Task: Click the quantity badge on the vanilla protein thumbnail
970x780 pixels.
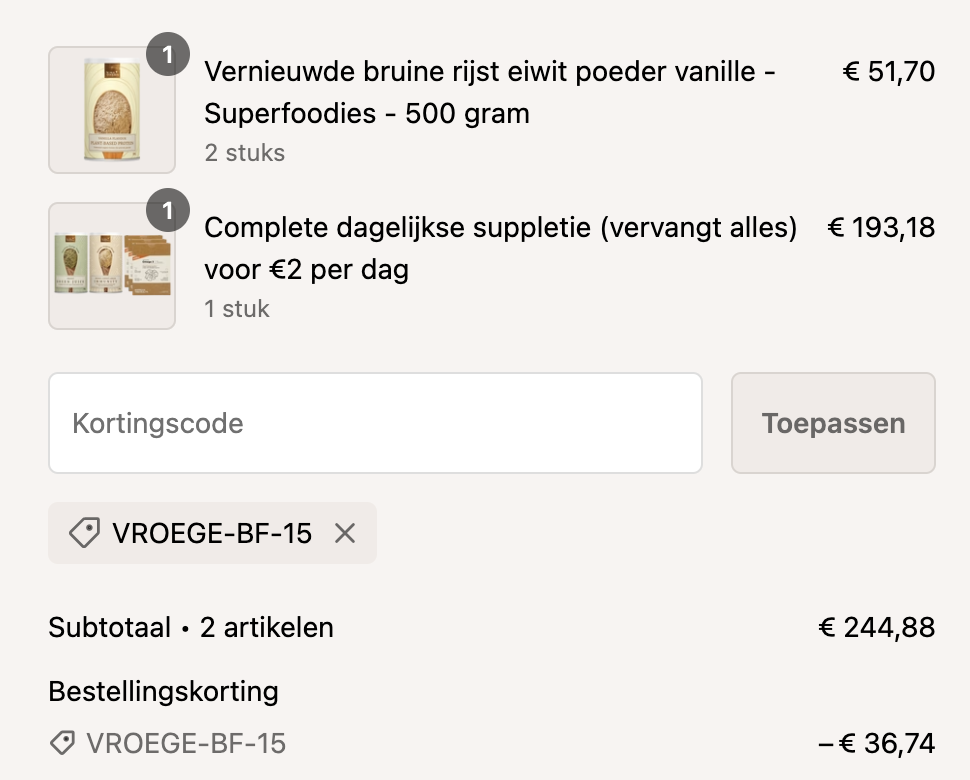Action: [x=168, y=55]
